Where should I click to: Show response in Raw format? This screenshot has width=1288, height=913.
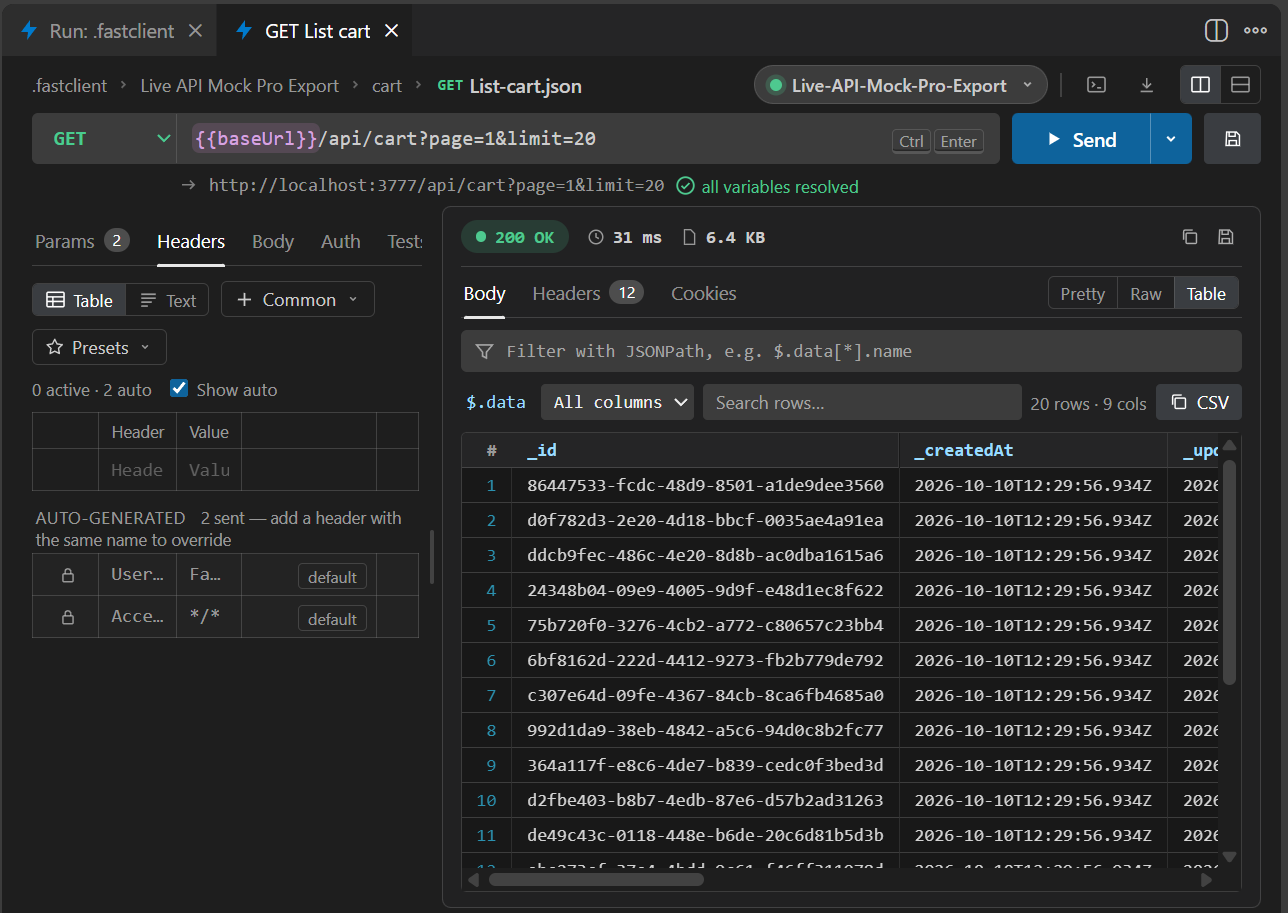[1146, 293]
